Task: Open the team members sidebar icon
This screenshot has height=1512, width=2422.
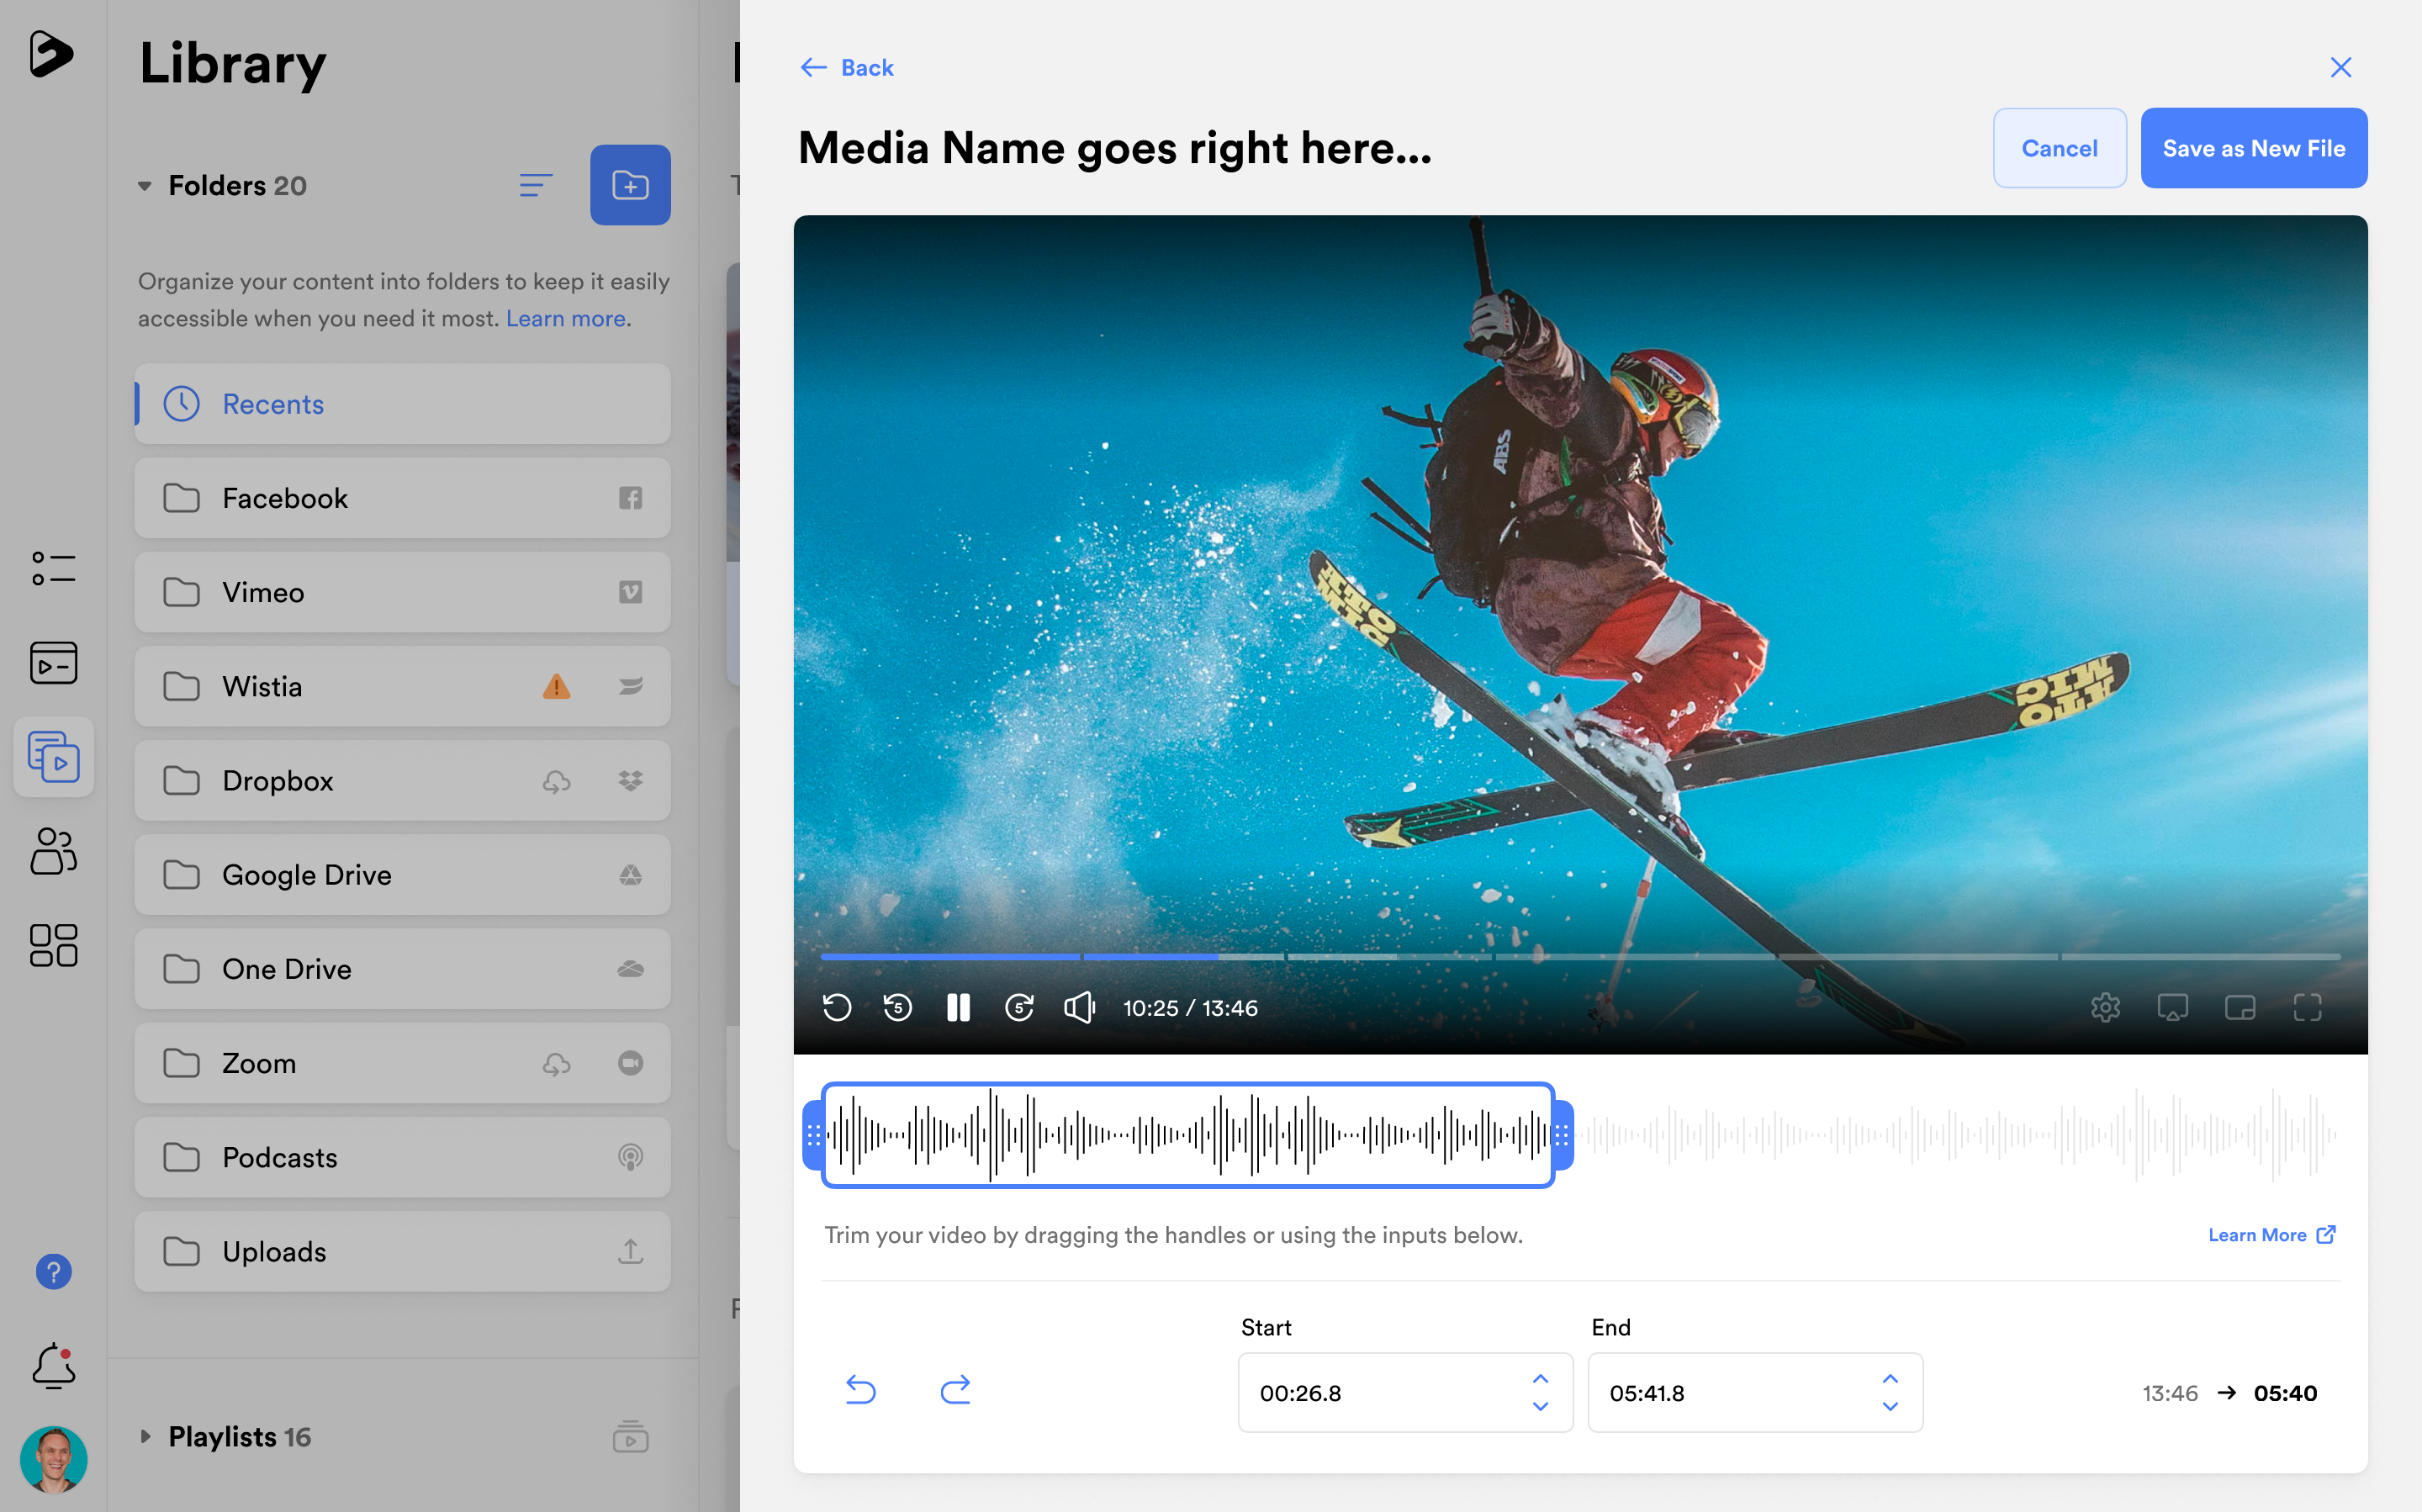Action: 53,851
